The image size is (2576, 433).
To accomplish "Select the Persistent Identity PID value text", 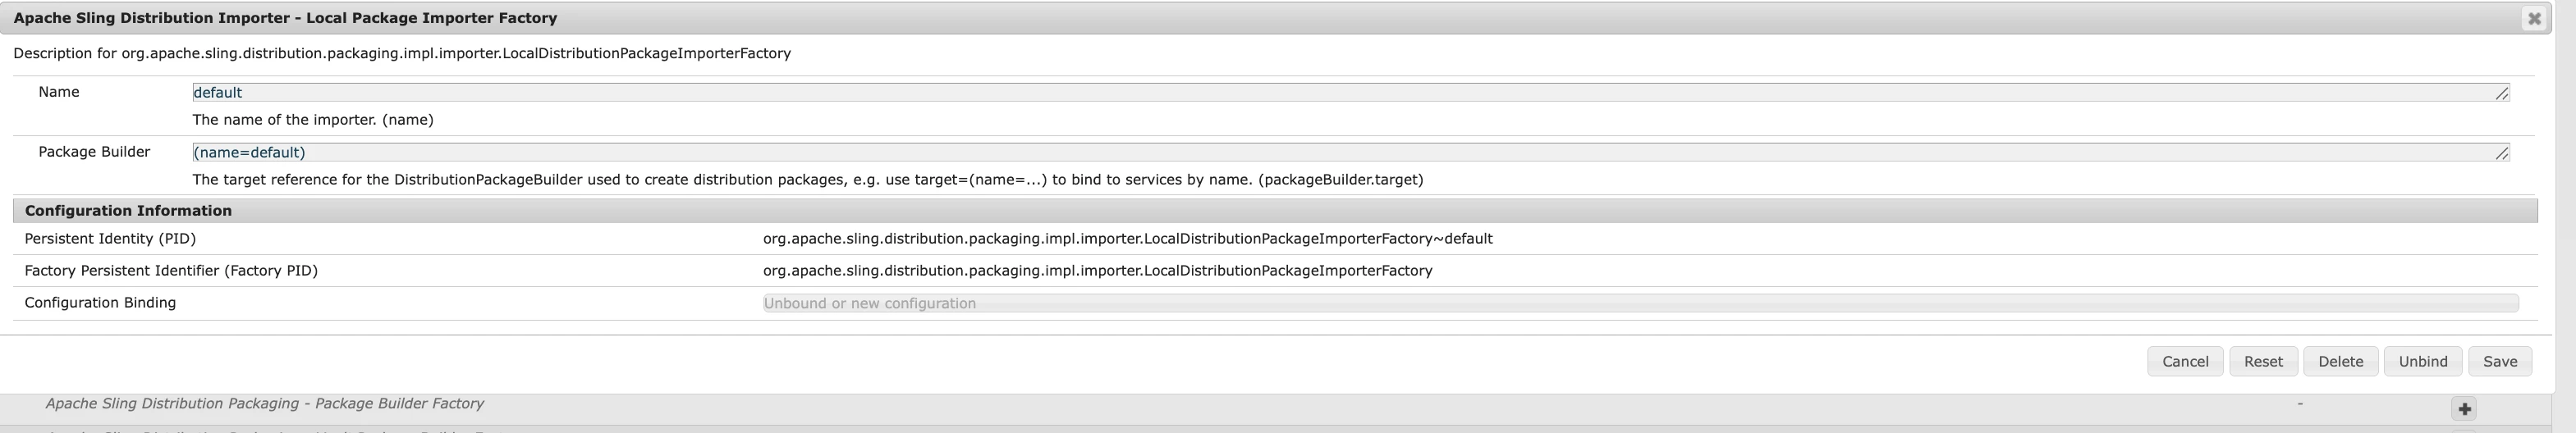I will 1128,239.
